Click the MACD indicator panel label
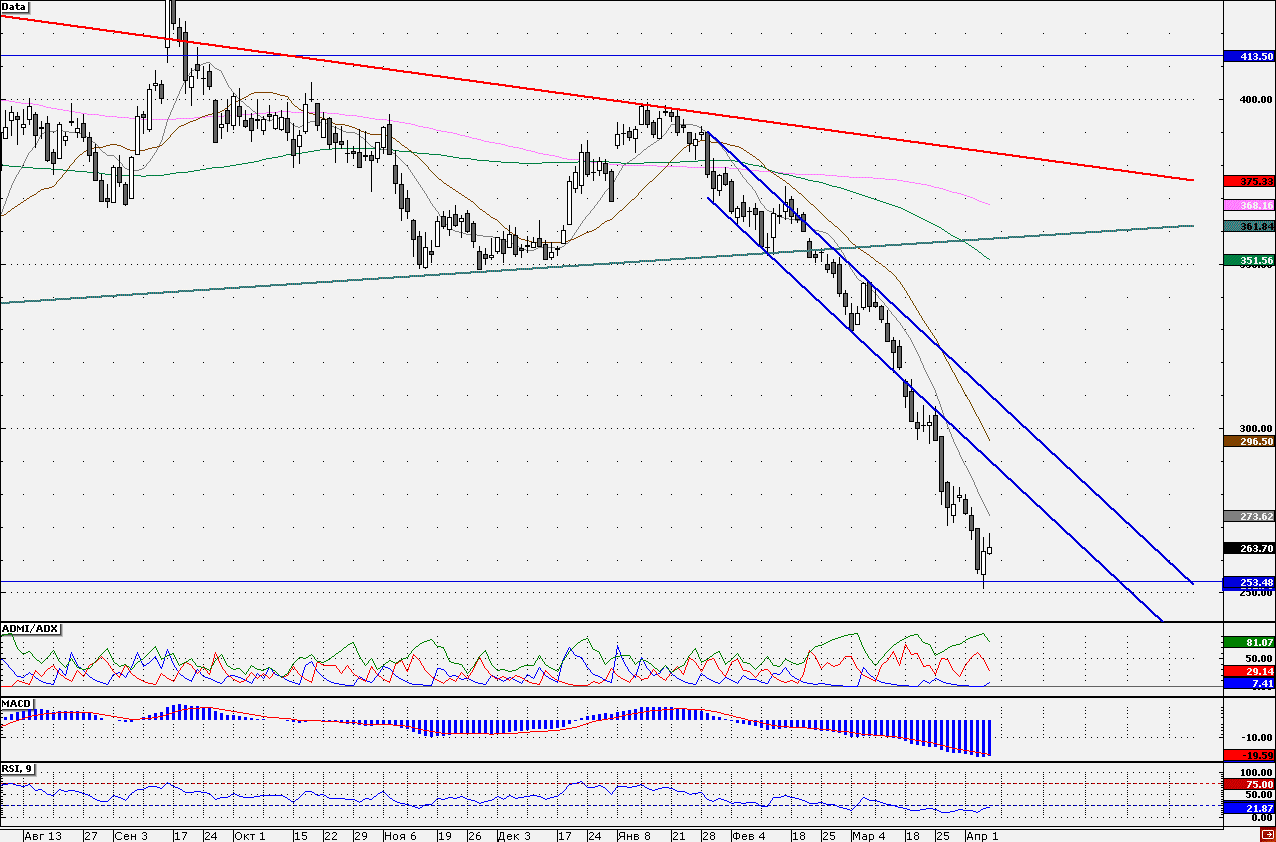 17,703
